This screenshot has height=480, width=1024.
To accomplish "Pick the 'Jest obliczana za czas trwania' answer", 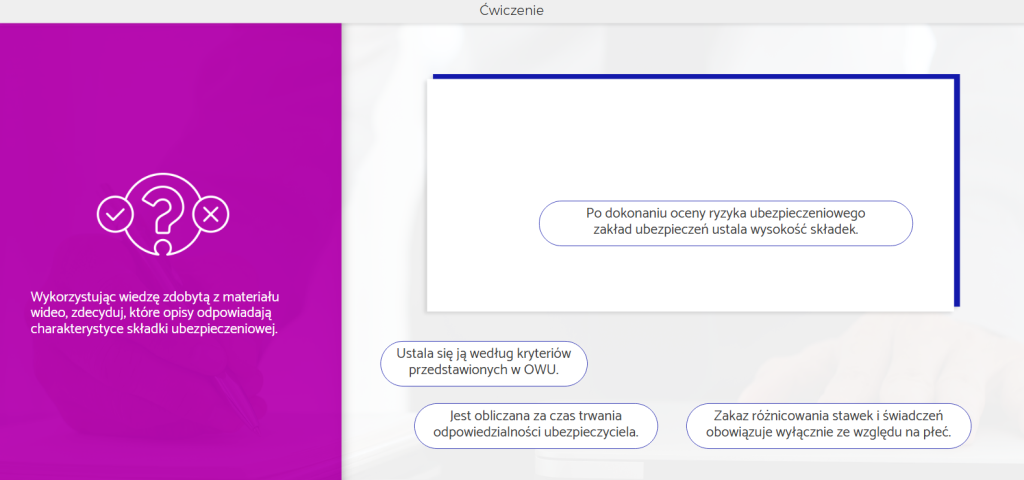I will (536, 425).
